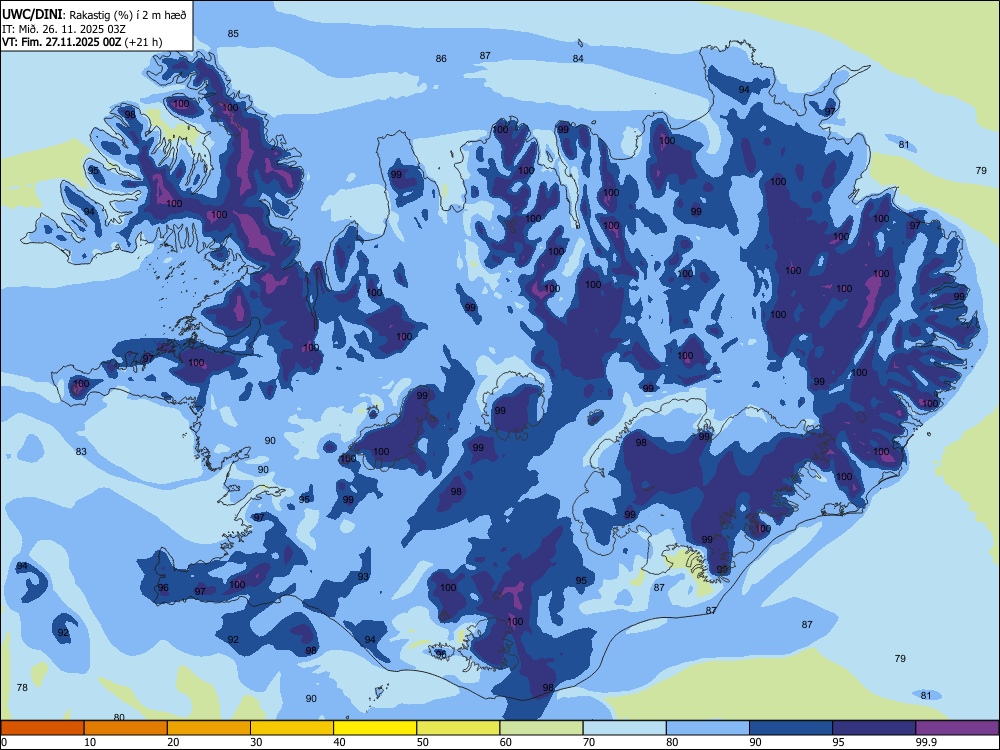Click the pale yellow-green 50–60 legend swatch

click(x=458, y=728)
